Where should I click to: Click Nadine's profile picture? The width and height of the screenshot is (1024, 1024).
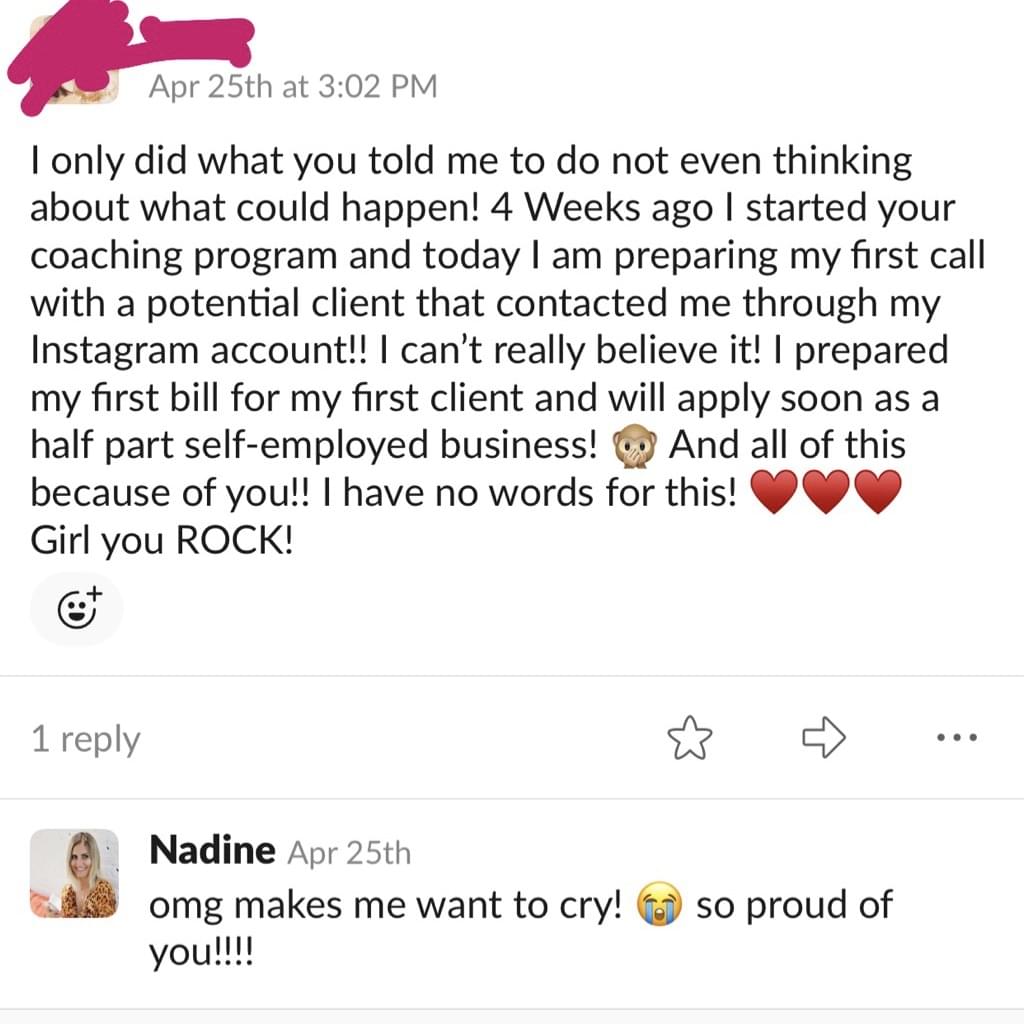coord(74,873)
